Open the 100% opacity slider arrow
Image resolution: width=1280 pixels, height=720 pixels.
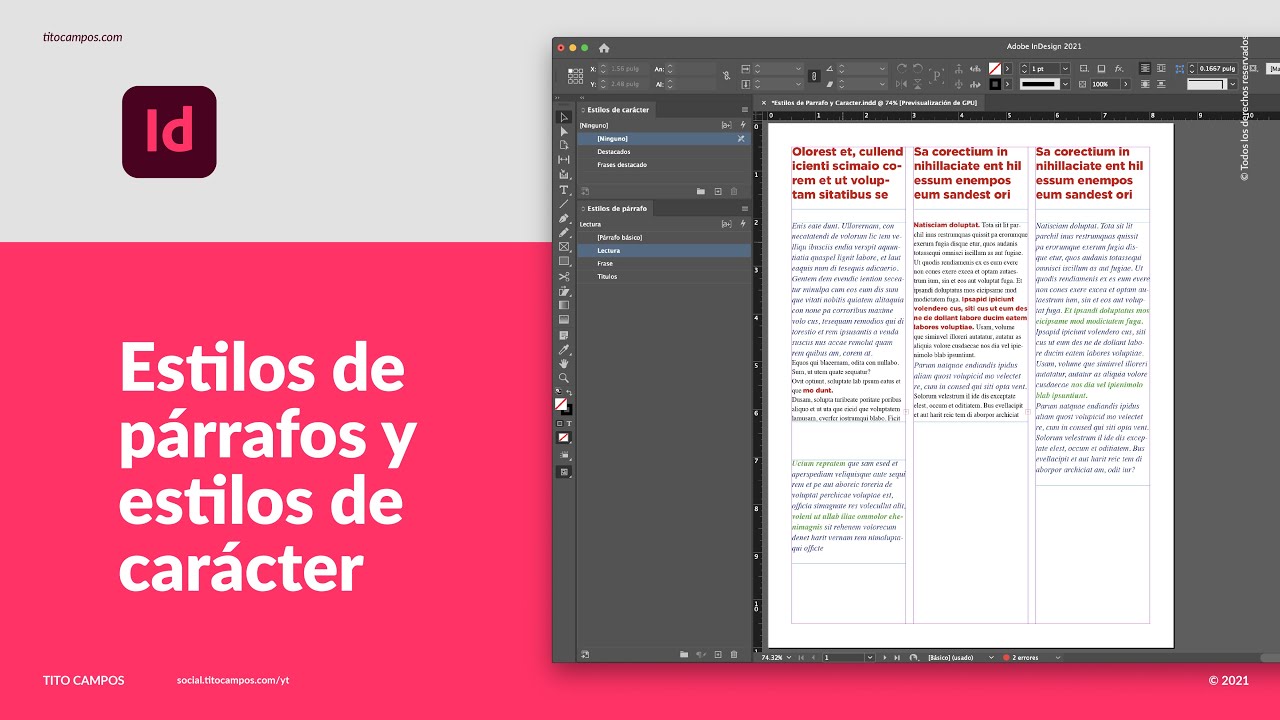tap(1125, 84)
